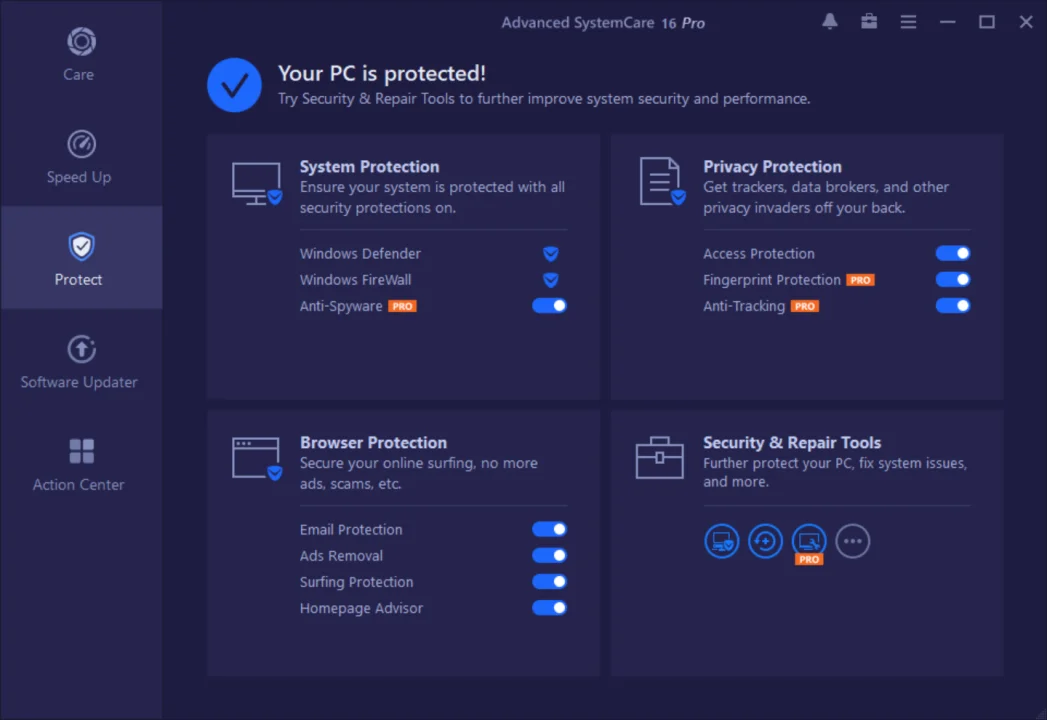Click the PRO badge beside Fingerprint Protection

click(x=860, y=280)
